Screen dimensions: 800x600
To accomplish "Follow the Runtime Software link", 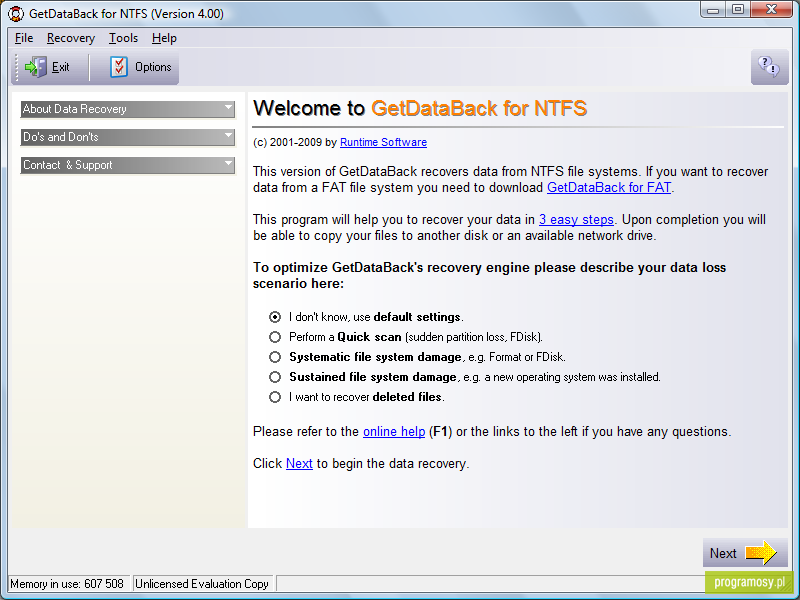I will pyautogui.click(x=383, y=142).
